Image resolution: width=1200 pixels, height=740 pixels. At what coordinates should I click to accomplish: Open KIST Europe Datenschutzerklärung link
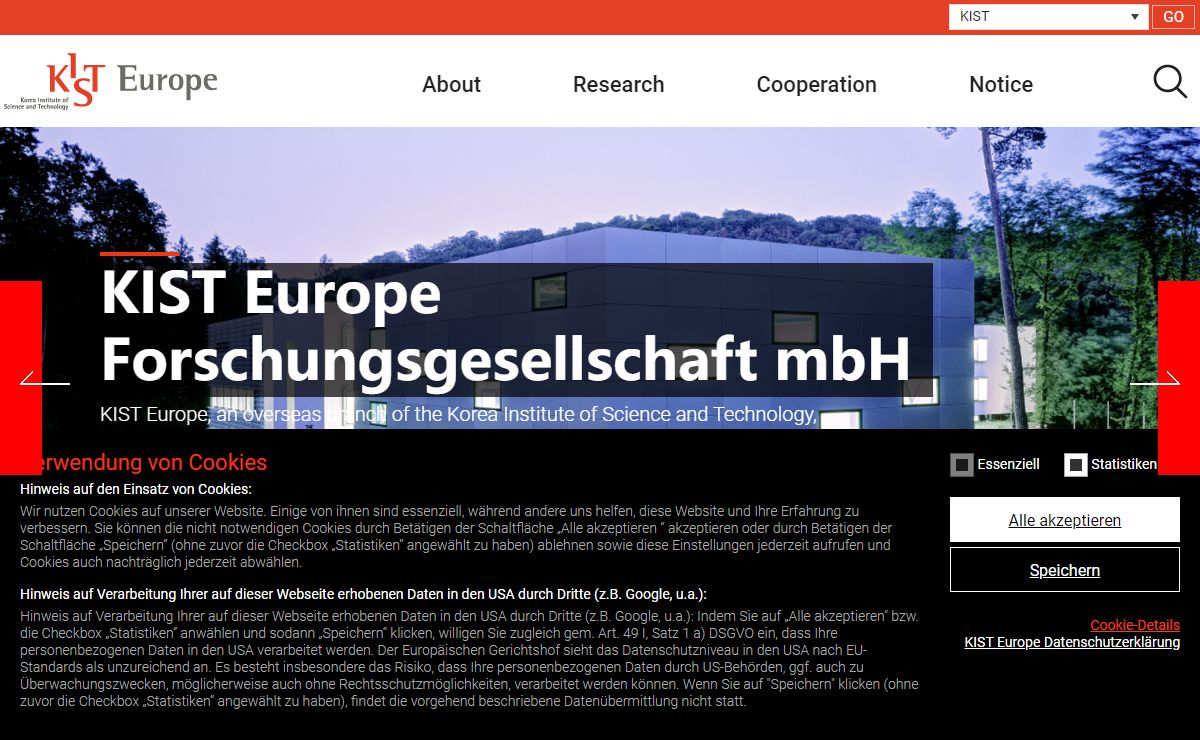tap(1072, 642)
